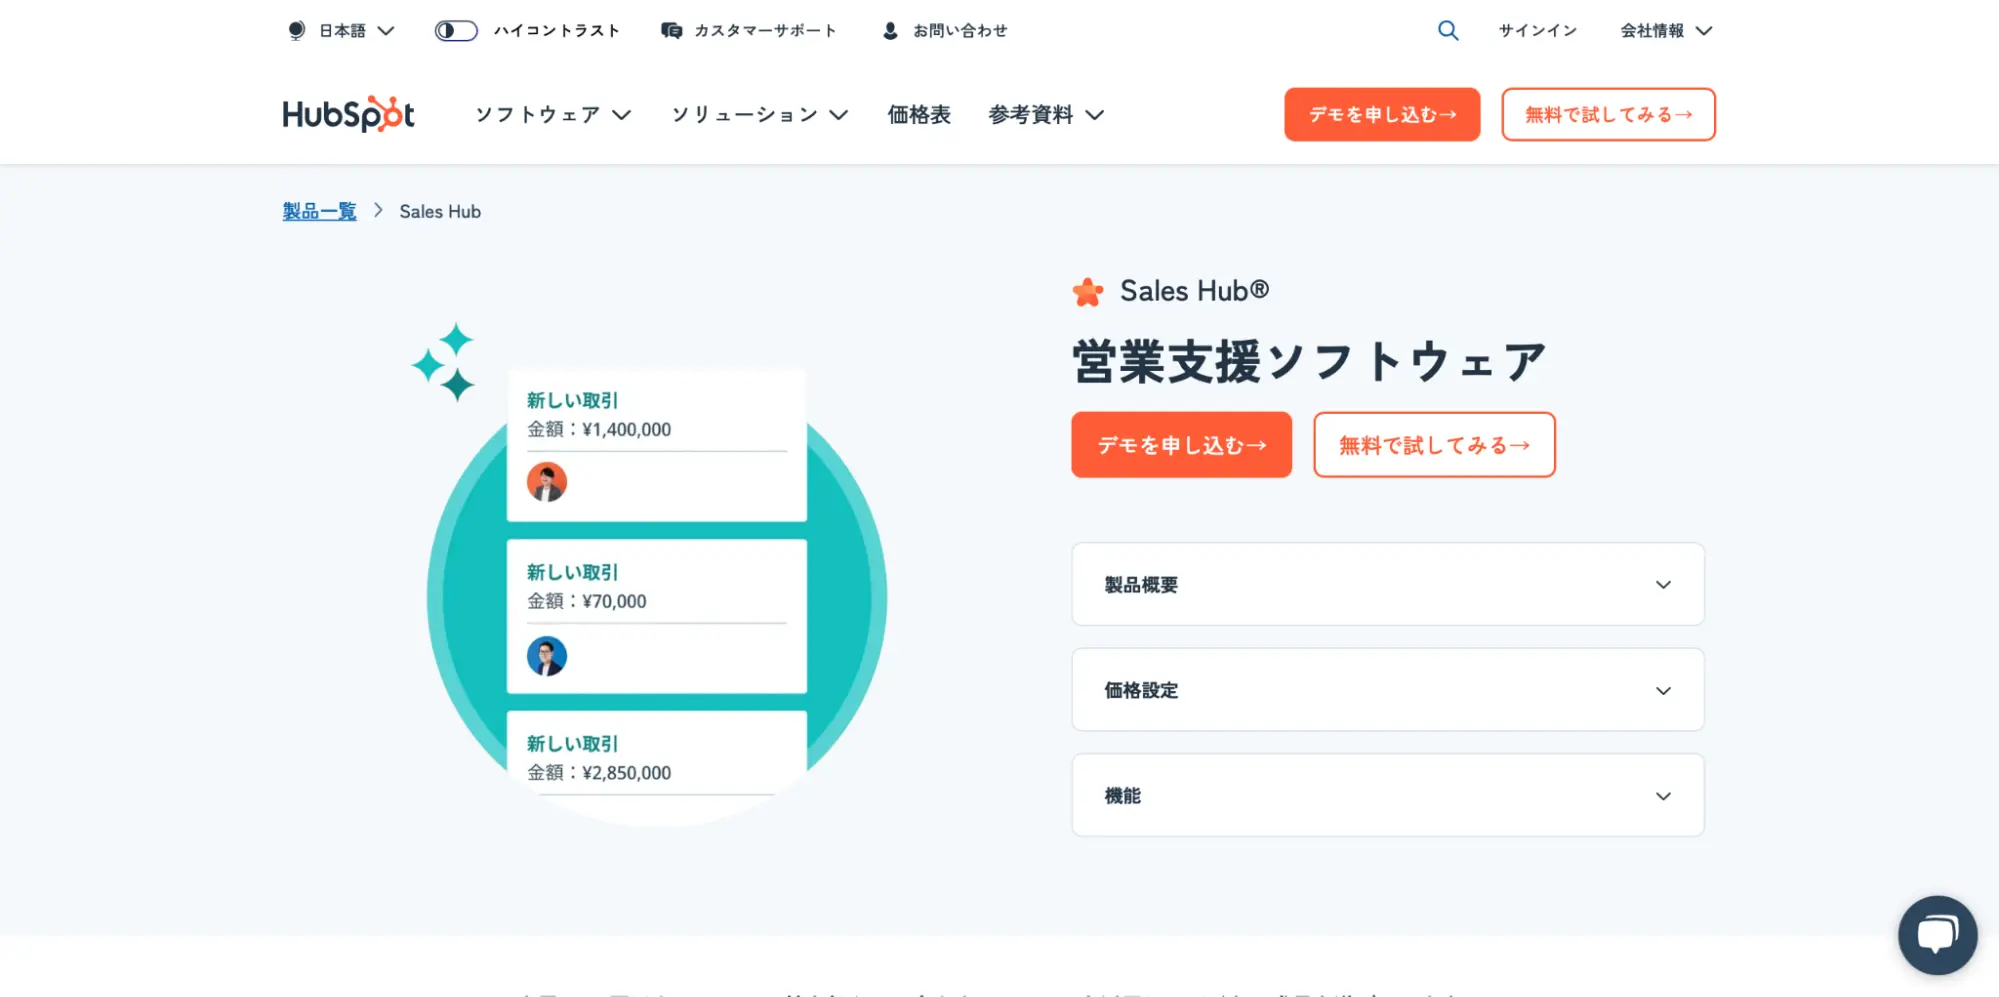The width and height of the screenshot is (1999, 997).
Task: Click hero 無料で試してみる button below heading
Action: [x=1434, y=445]
